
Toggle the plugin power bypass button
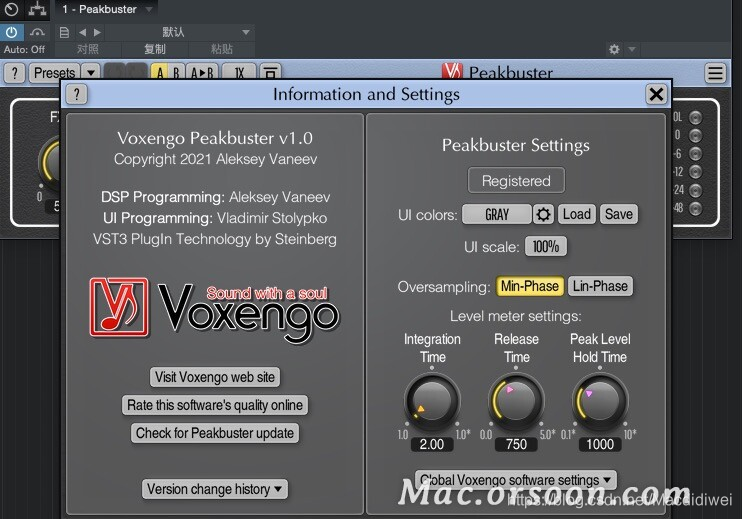(11, 32)
